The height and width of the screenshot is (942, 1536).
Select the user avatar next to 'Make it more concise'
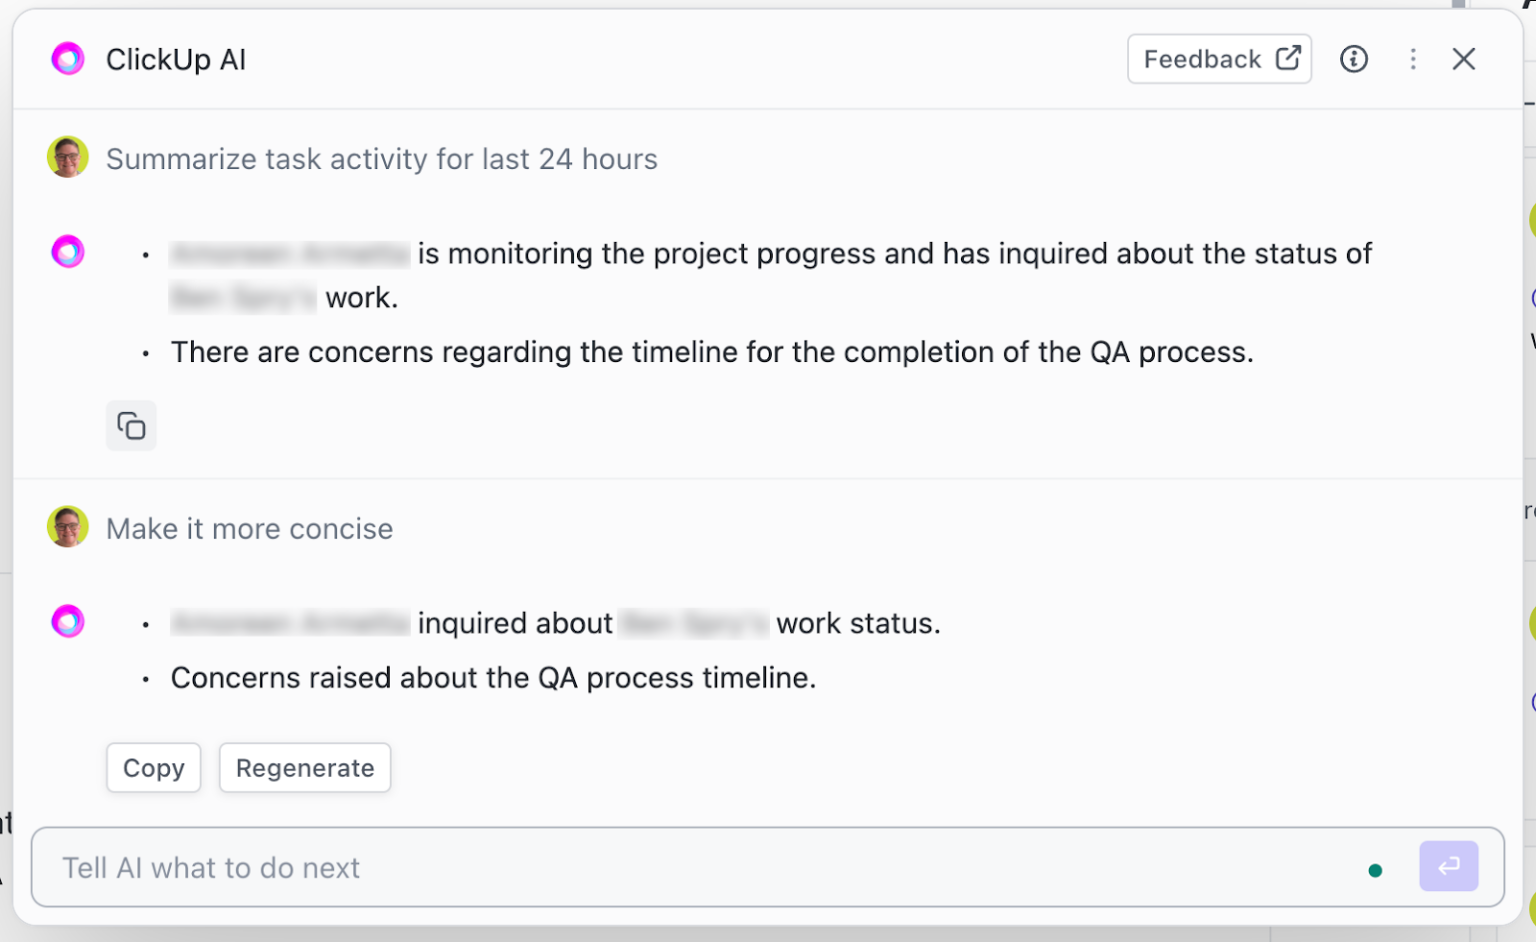click(67, 527)
